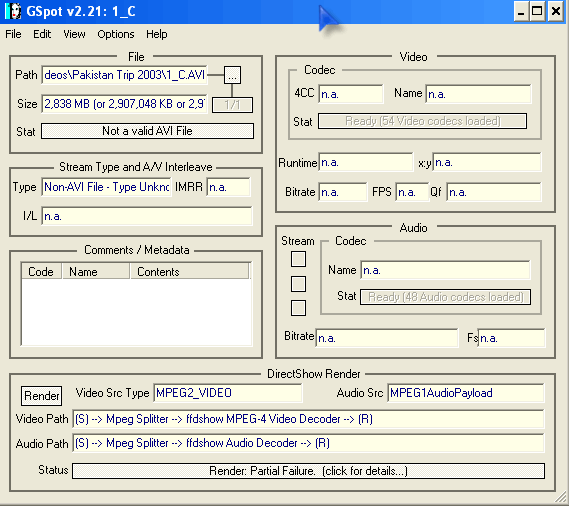The width and height of the screenshot is (569, 506).
Task: Close the GSpot window
Action: pos(556,12)
